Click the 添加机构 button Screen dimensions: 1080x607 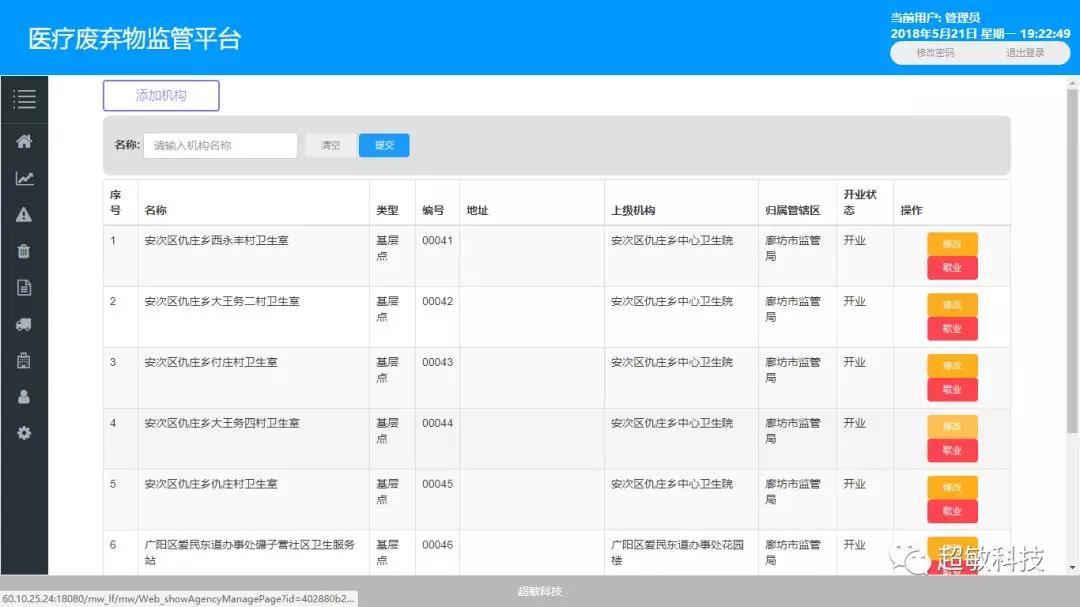[x=161, y=96]
